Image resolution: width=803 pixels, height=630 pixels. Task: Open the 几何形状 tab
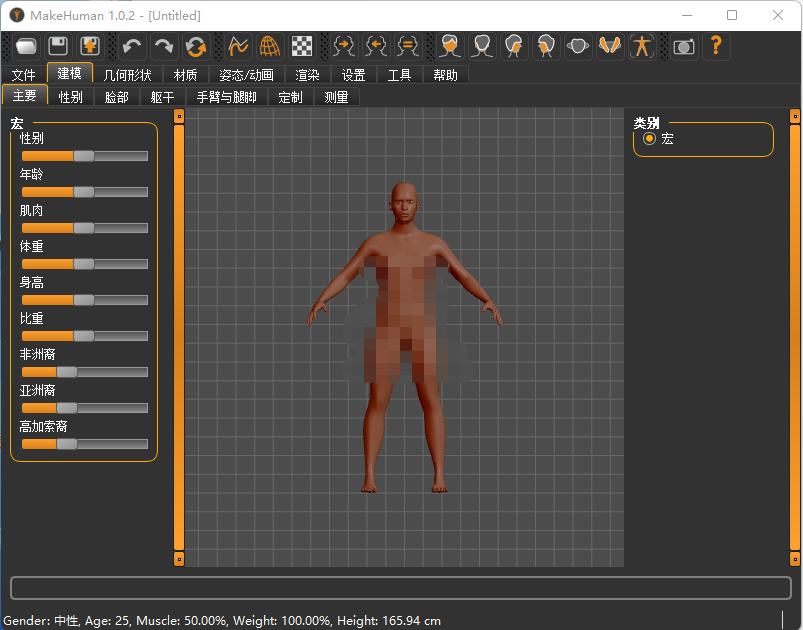[127, 75]
